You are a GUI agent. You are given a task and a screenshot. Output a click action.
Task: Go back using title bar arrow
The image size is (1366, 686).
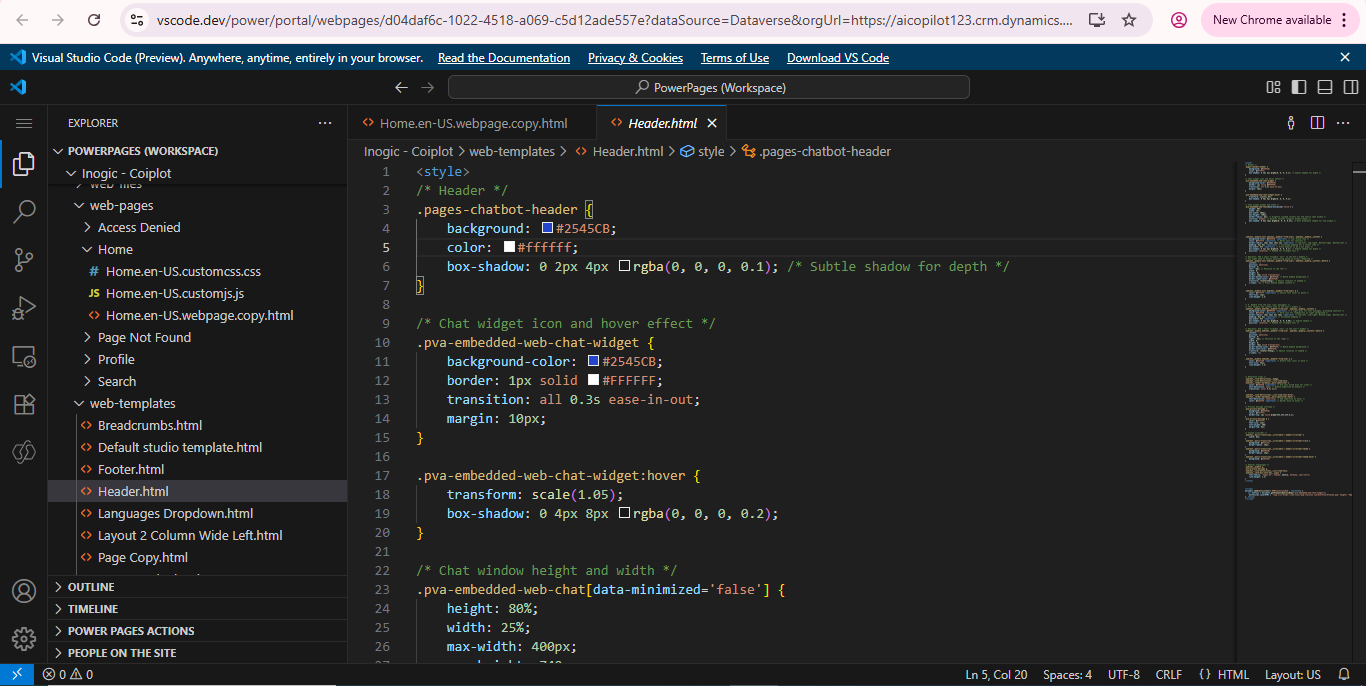(401, 87)
